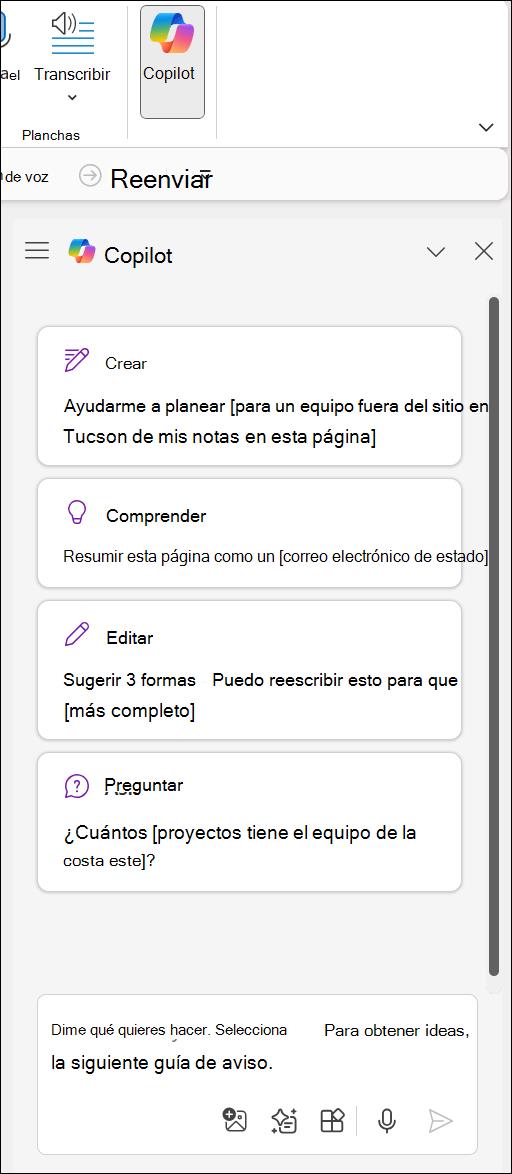The height and width of the screenshot is (1174, 512).
Task: Select the Comprender prompt card
Action: [x=249, y=533]
